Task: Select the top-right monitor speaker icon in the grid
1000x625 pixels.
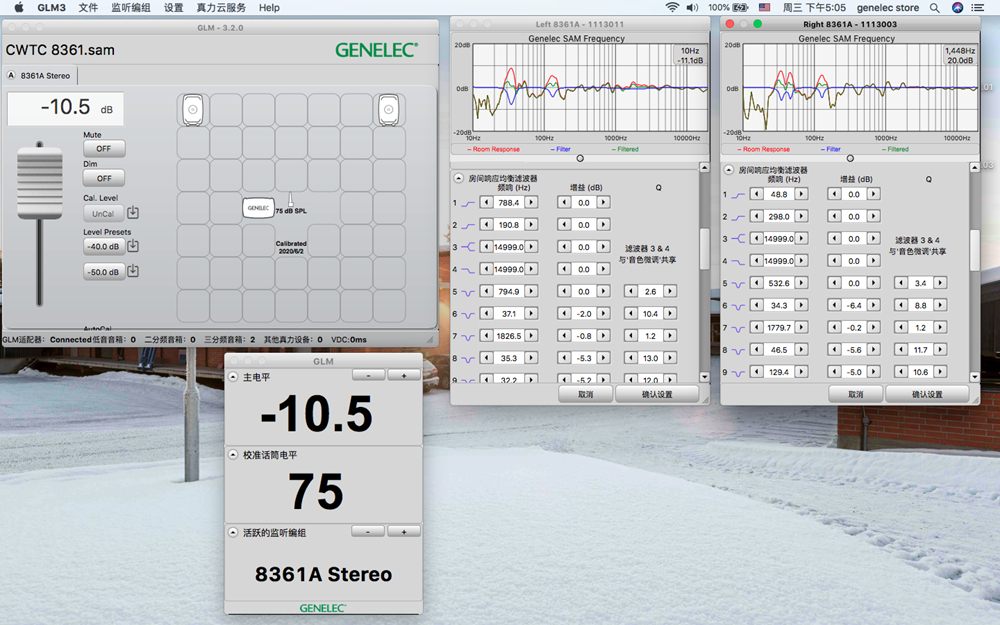Action: point(389,109)
